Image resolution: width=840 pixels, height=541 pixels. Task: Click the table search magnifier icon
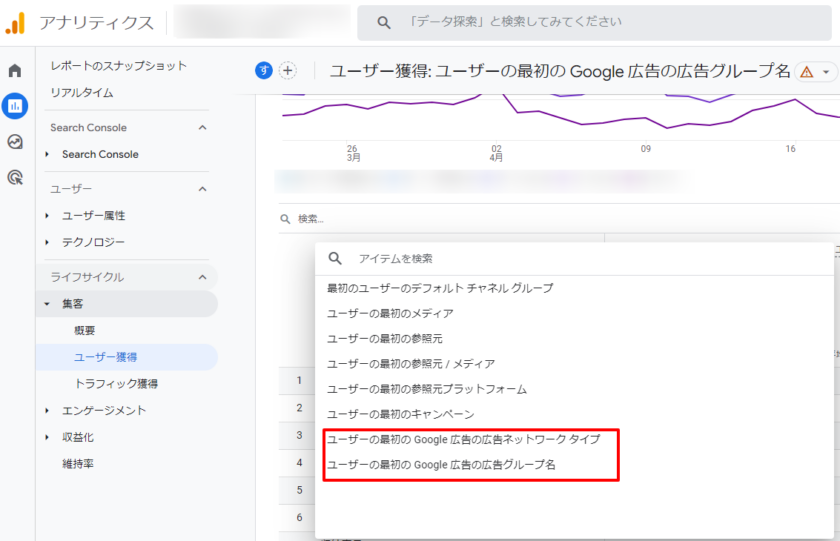[286, 219]
